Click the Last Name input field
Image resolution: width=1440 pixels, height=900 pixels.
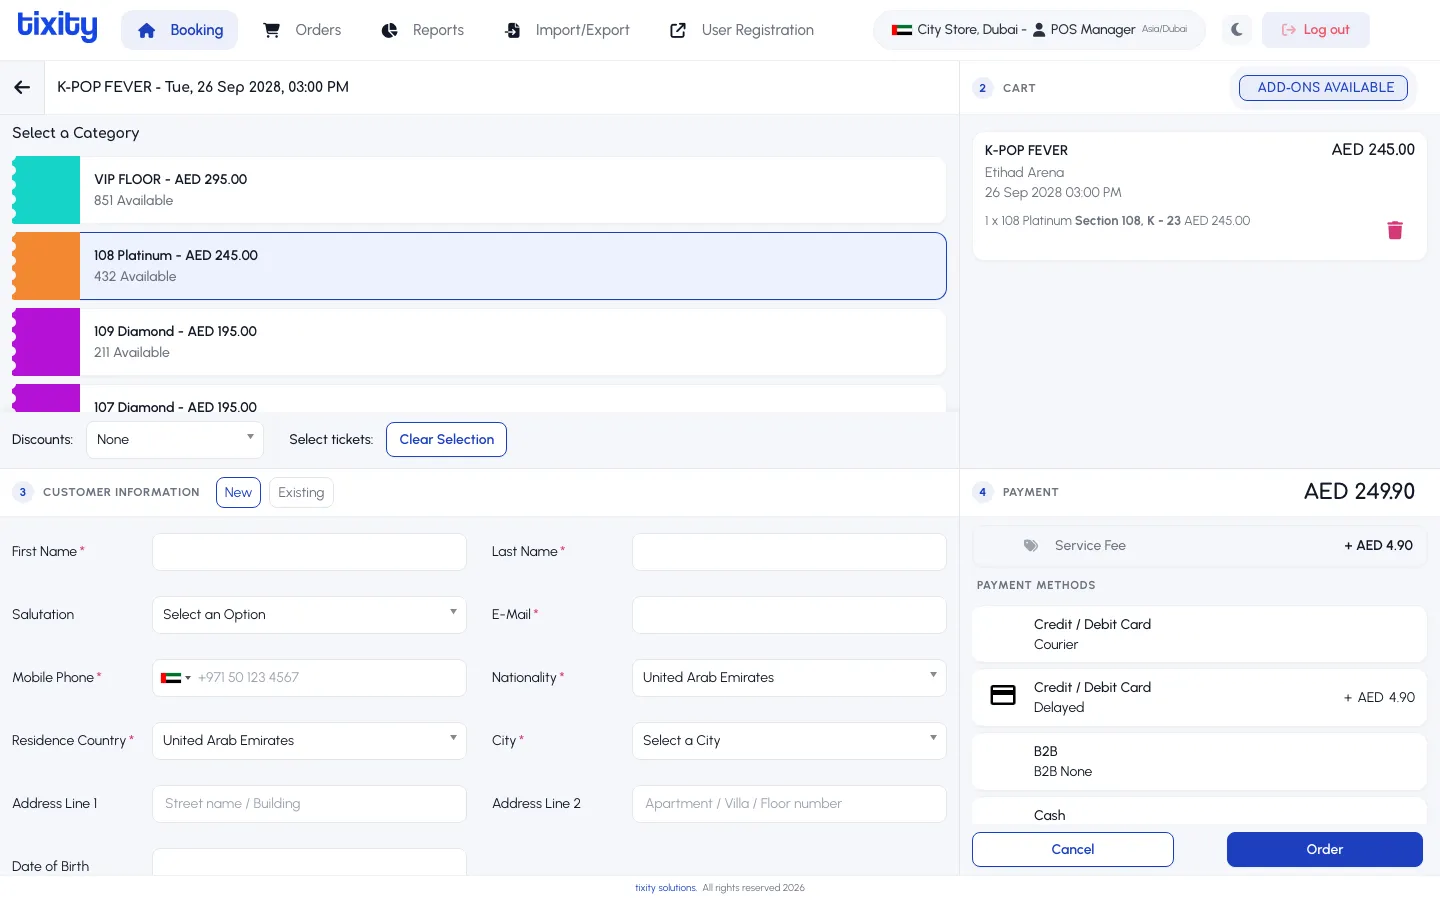(789, 552)
